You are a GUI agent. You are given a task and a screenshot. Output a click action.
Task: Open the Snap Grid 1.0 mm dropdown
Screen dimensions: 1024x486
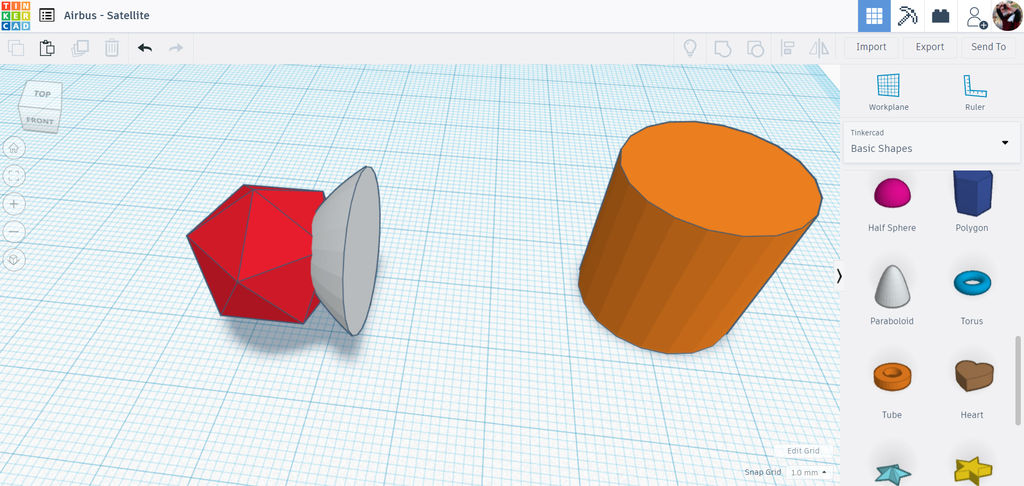(808, 472)
